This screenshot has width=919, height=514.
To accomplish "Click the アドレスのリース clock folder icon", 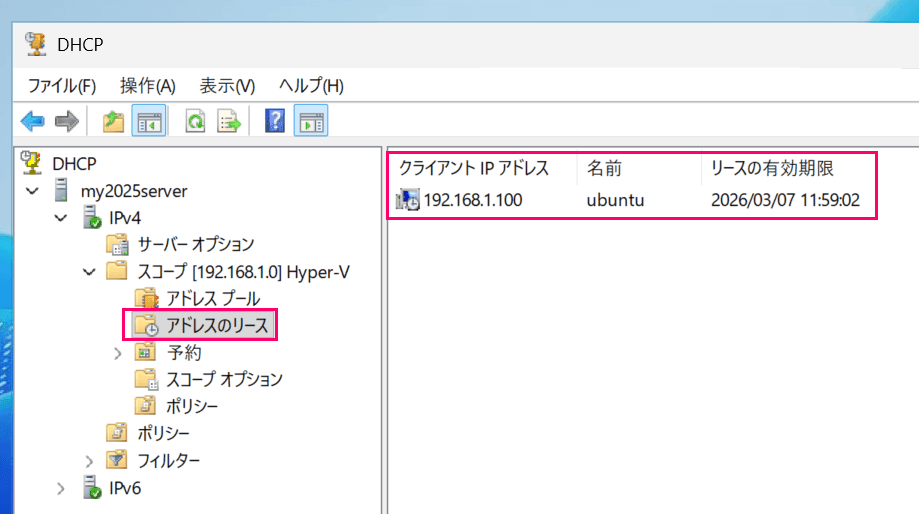I will point(146,325).
